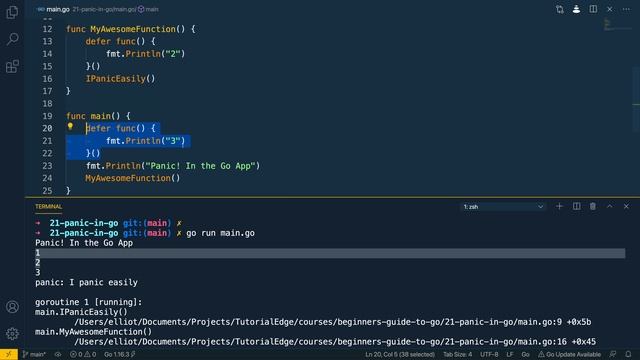Open the Accounts menu

(12, 307)
